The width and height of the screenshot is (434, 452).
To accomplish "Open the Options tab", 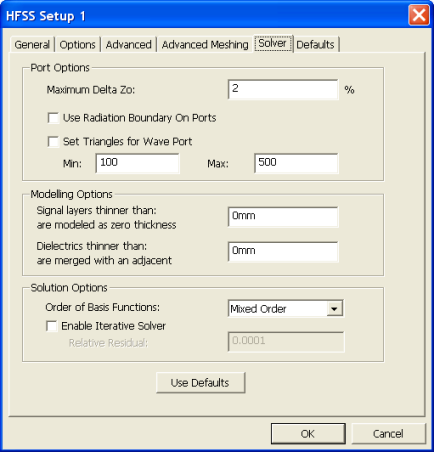I will coord(77,44).
